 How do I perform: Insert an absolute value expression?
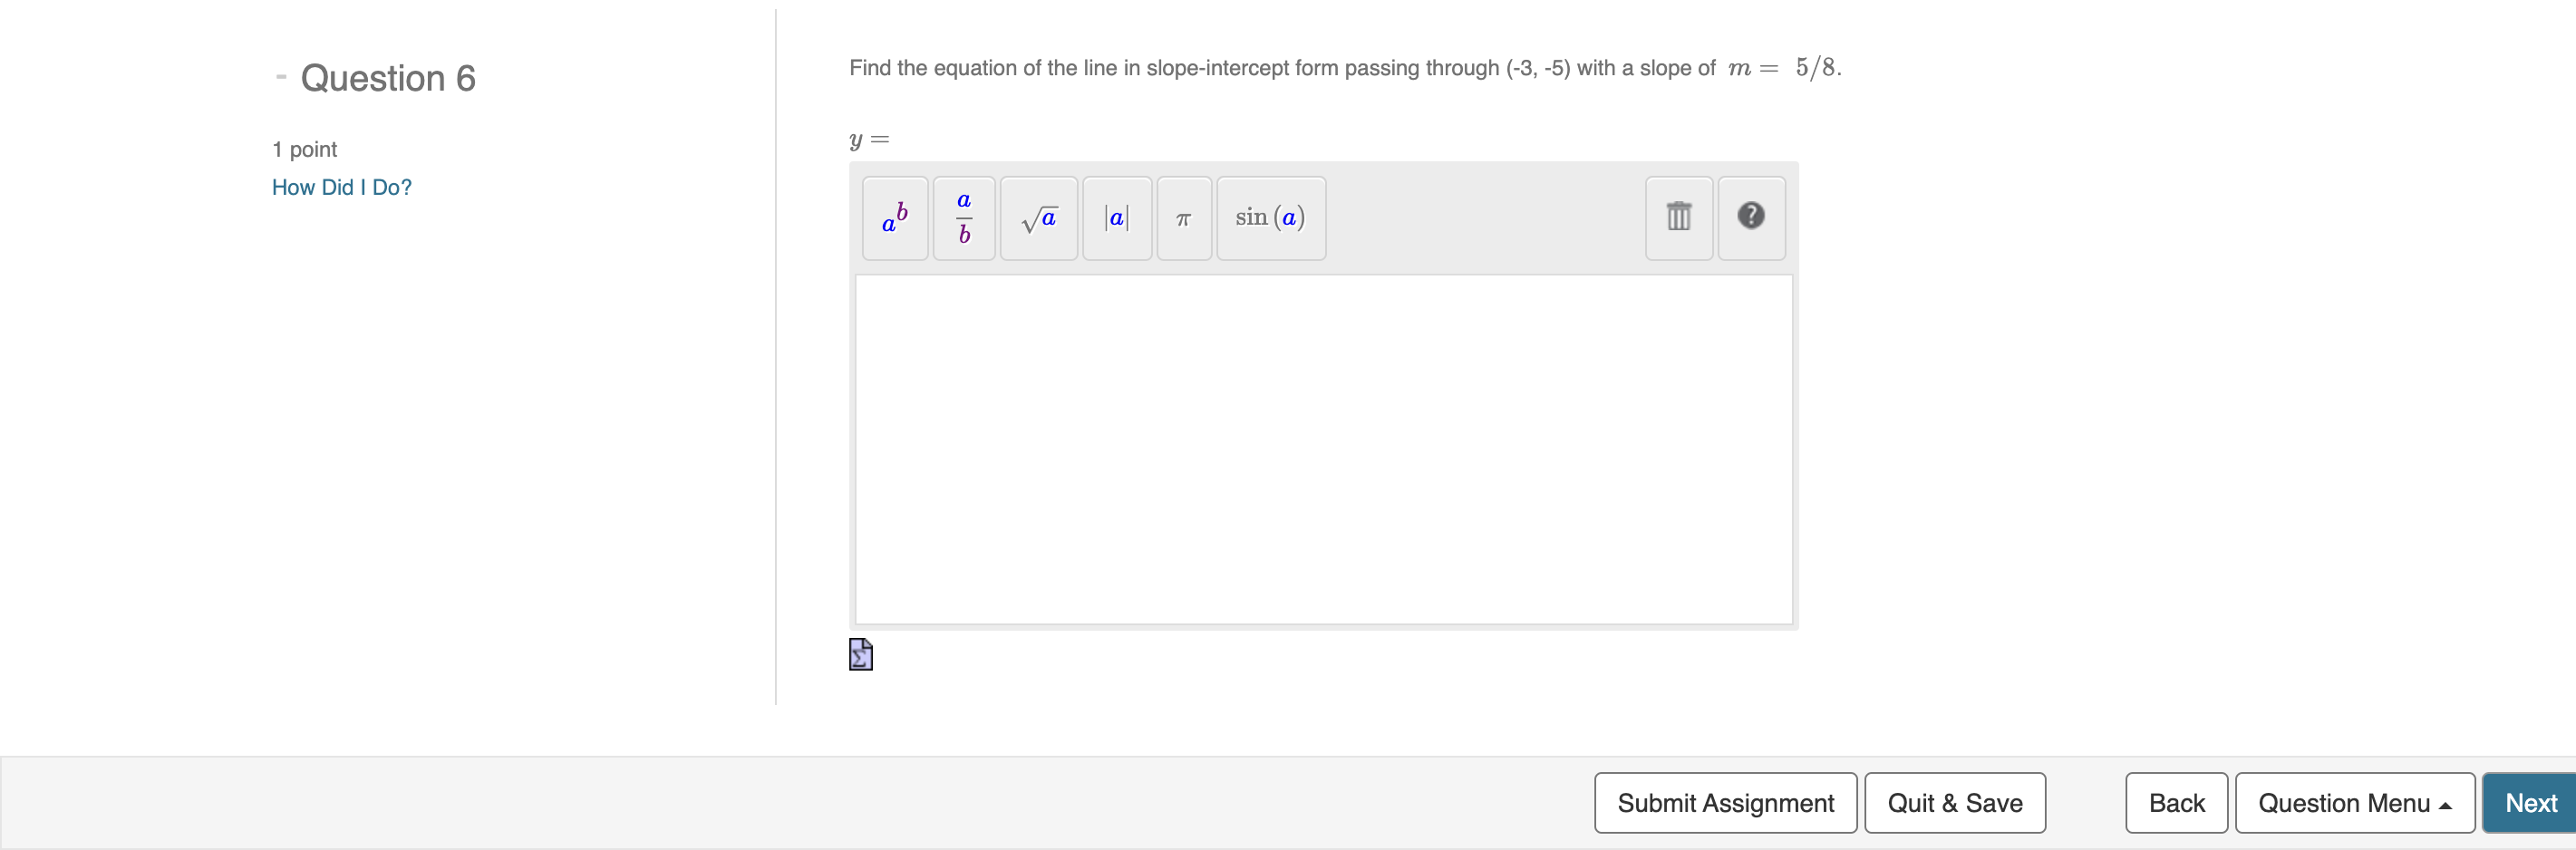tap(1115, 218)
